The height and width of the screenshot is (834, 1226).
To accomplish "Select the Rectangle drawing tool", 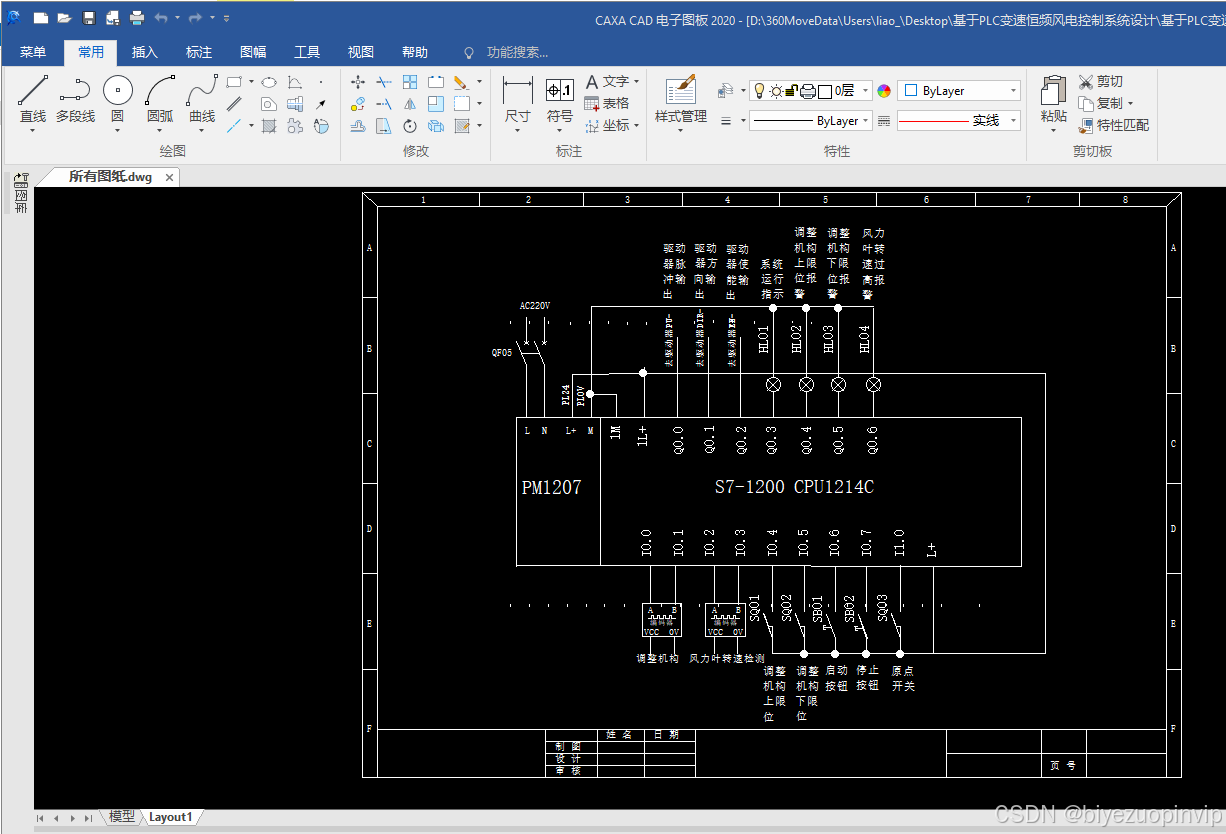I will click(x=234, y=82).
